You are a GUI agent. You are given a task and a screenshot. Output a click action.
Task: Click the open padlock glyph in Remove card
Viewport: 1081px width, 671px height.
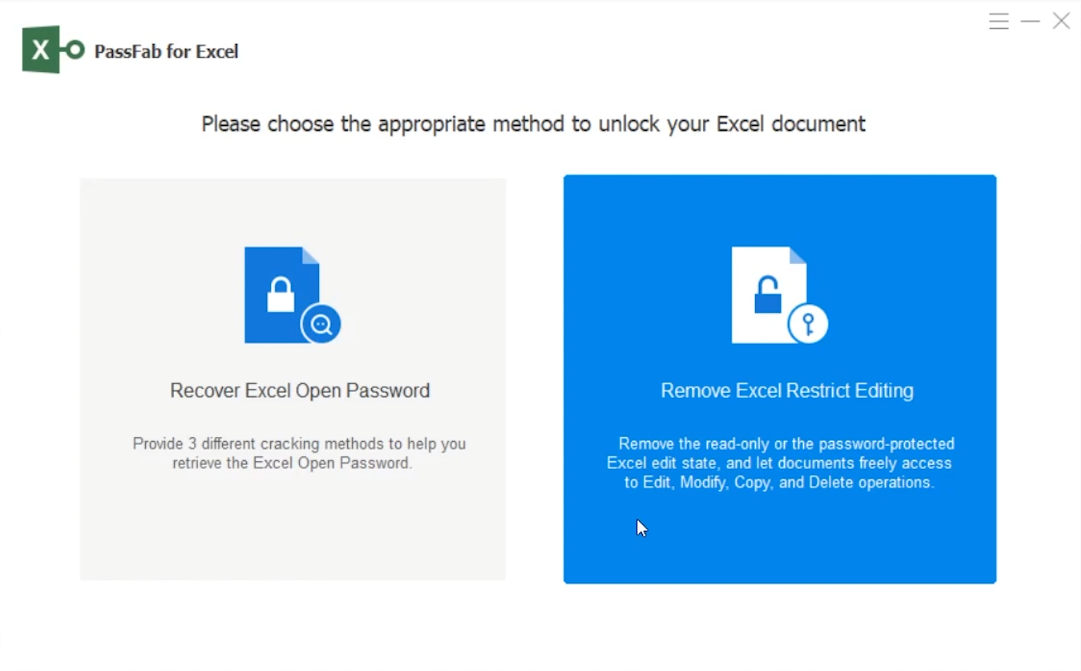click(x=767, y=295)
